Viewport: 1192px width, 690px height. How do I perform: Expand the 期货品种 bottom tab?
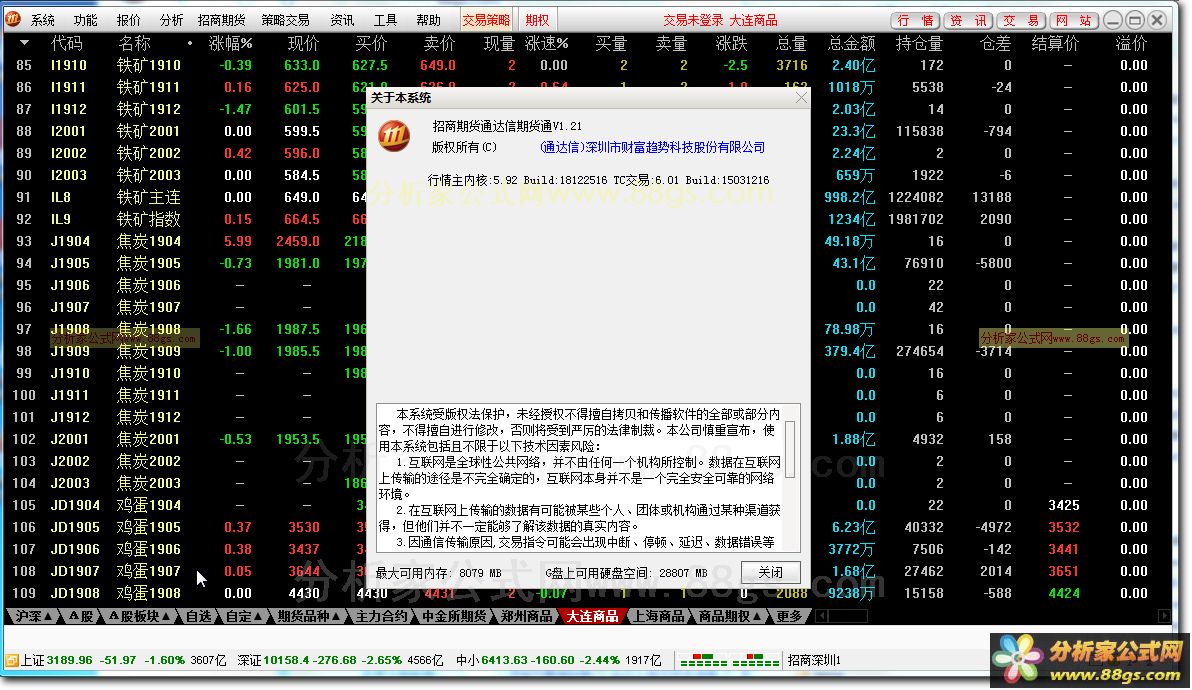click(x=309, y=616)
